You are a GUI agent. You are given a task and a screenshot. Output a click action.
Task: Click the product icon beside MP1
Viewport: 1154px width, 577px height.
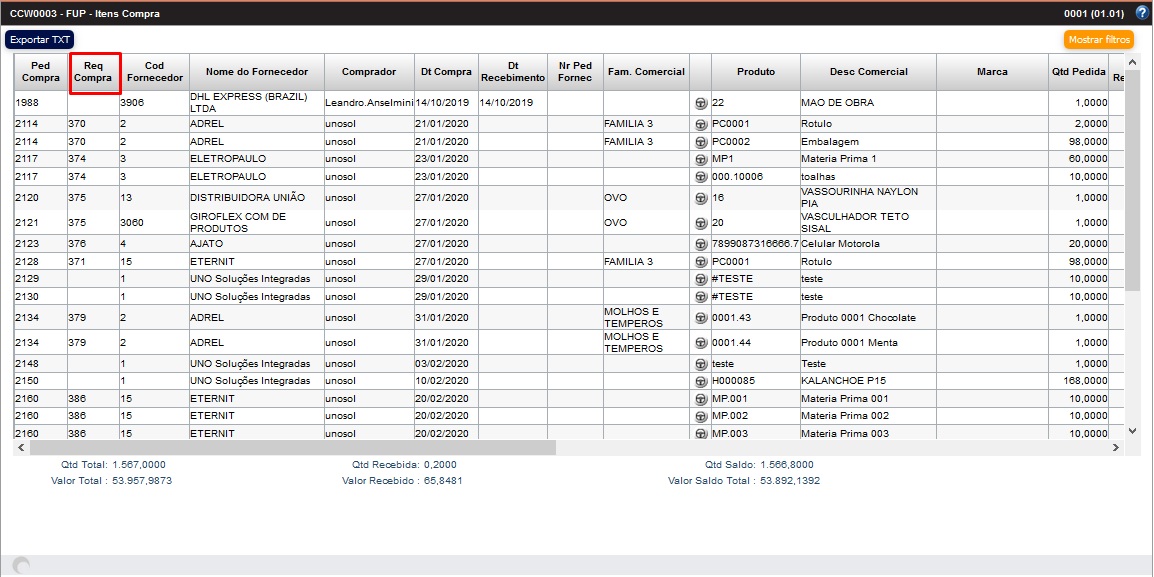pyautogui.click(x=700, y=159)
